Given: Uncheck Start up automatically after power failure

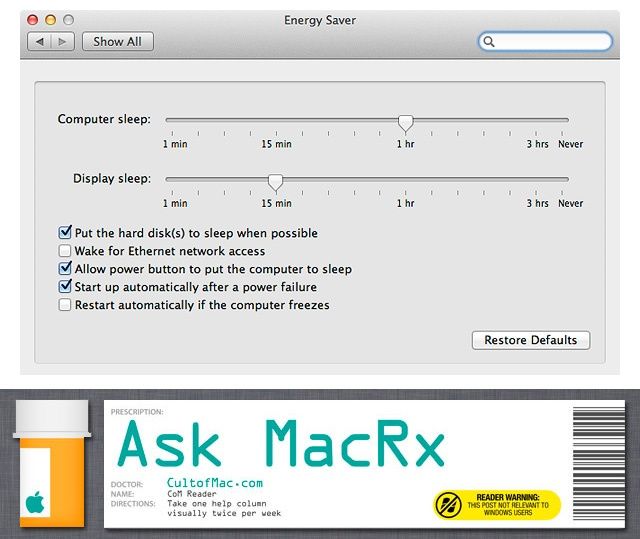Looking at the screenshot, I should pyautogui.click(x=65, y=286).
